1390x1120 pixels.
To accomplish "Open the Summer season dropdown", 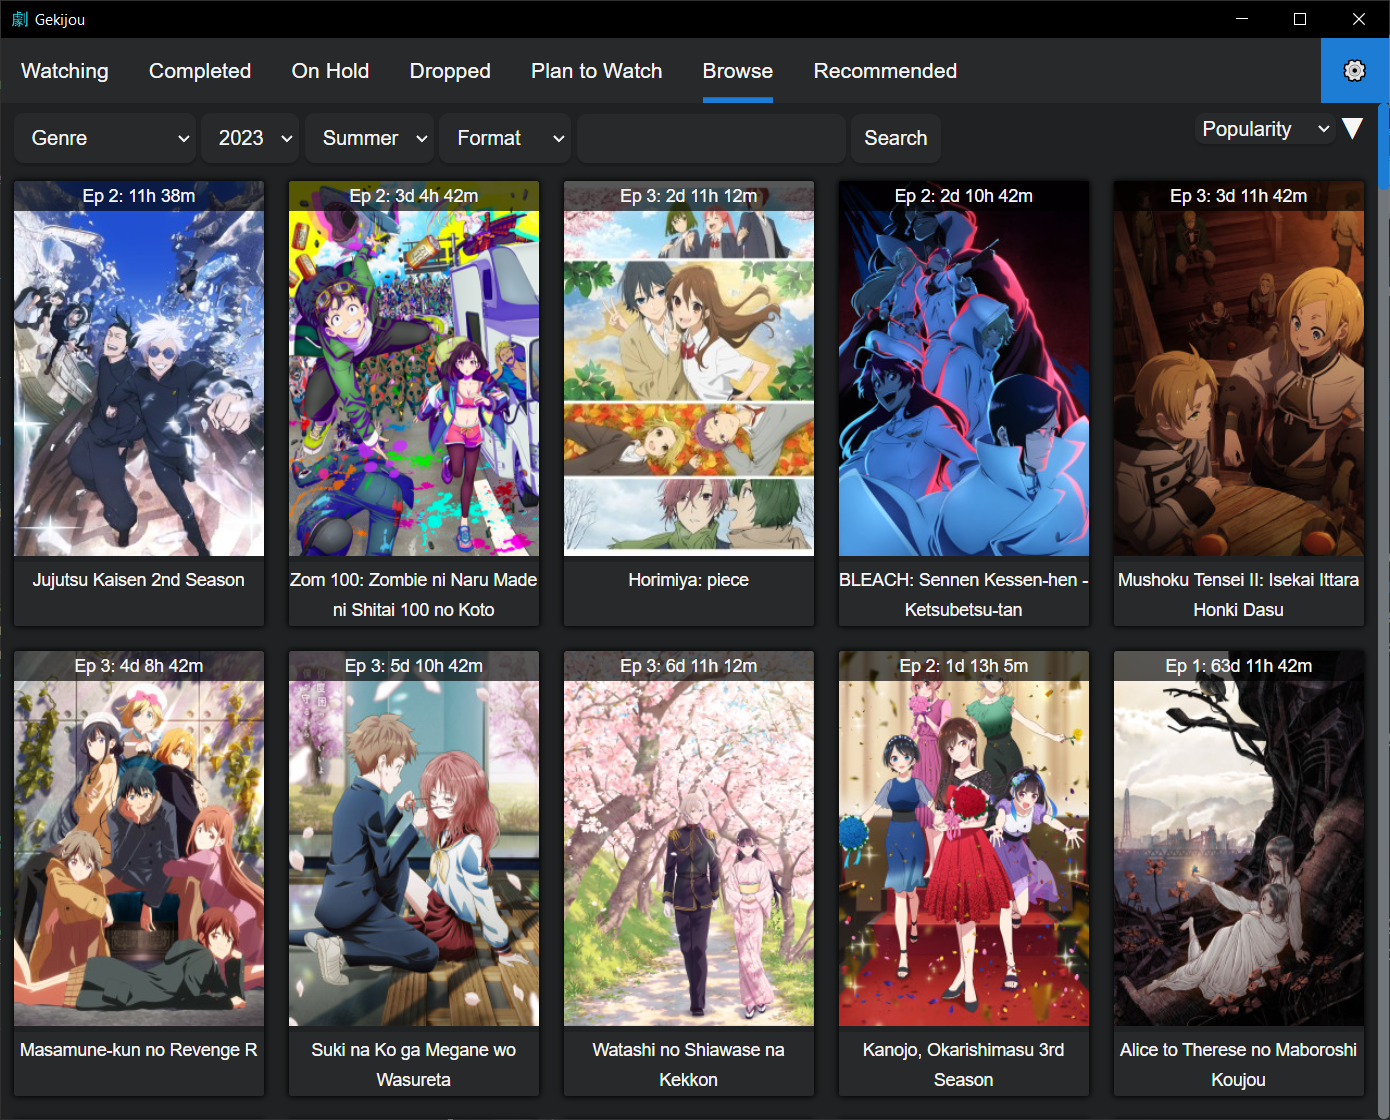I will point(369,138).
